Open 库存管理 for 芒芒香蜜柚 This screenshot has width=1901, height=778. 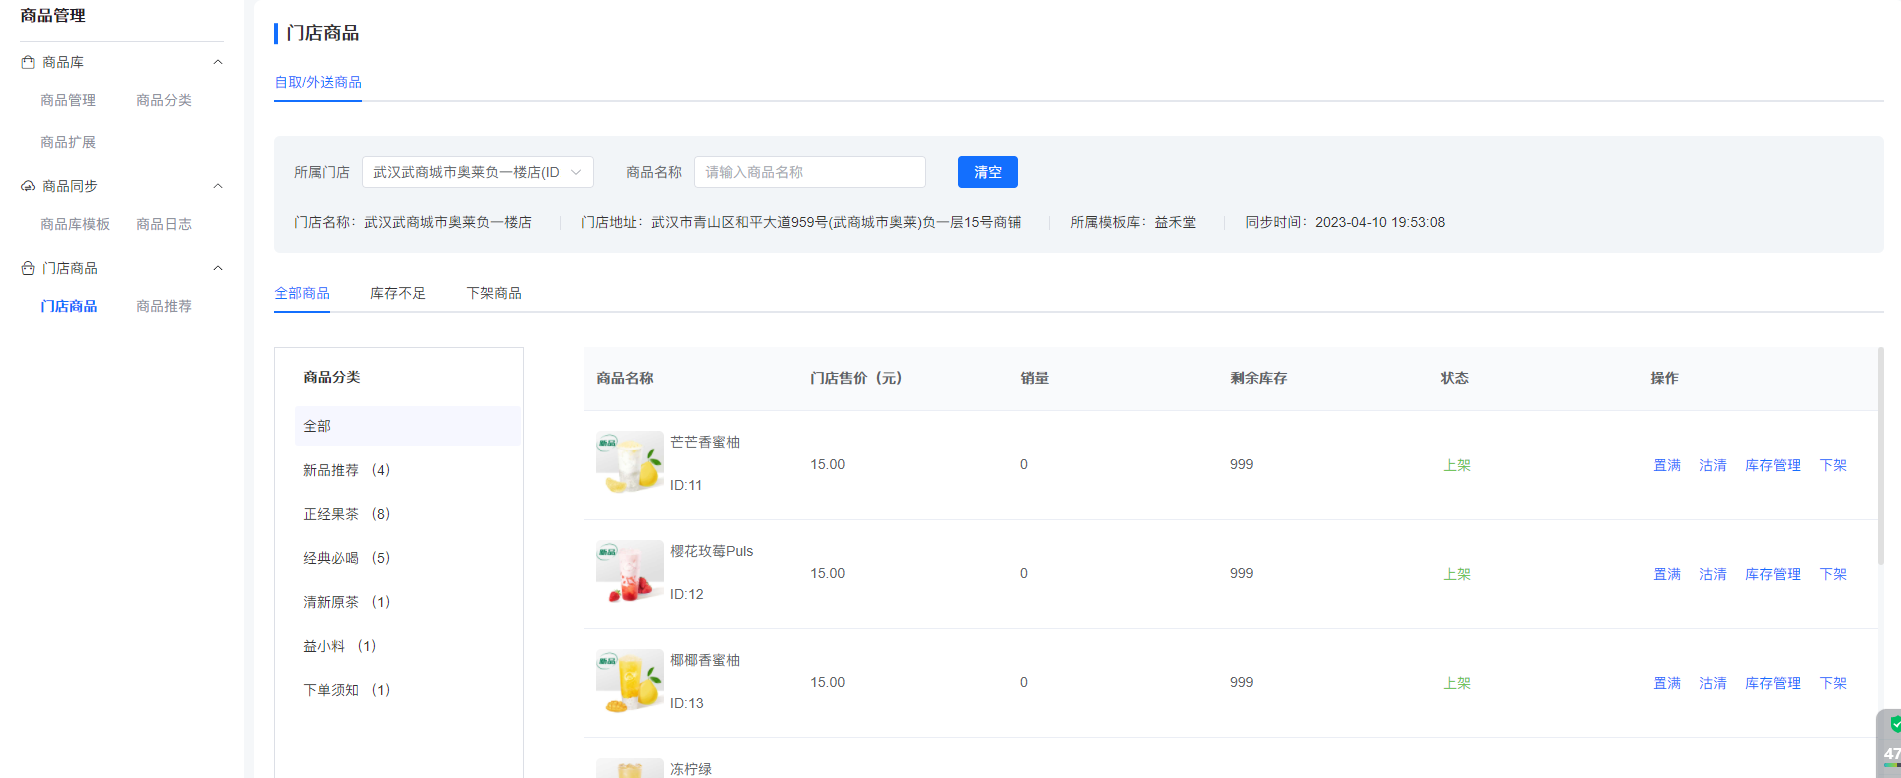(x=1773, y=465)
